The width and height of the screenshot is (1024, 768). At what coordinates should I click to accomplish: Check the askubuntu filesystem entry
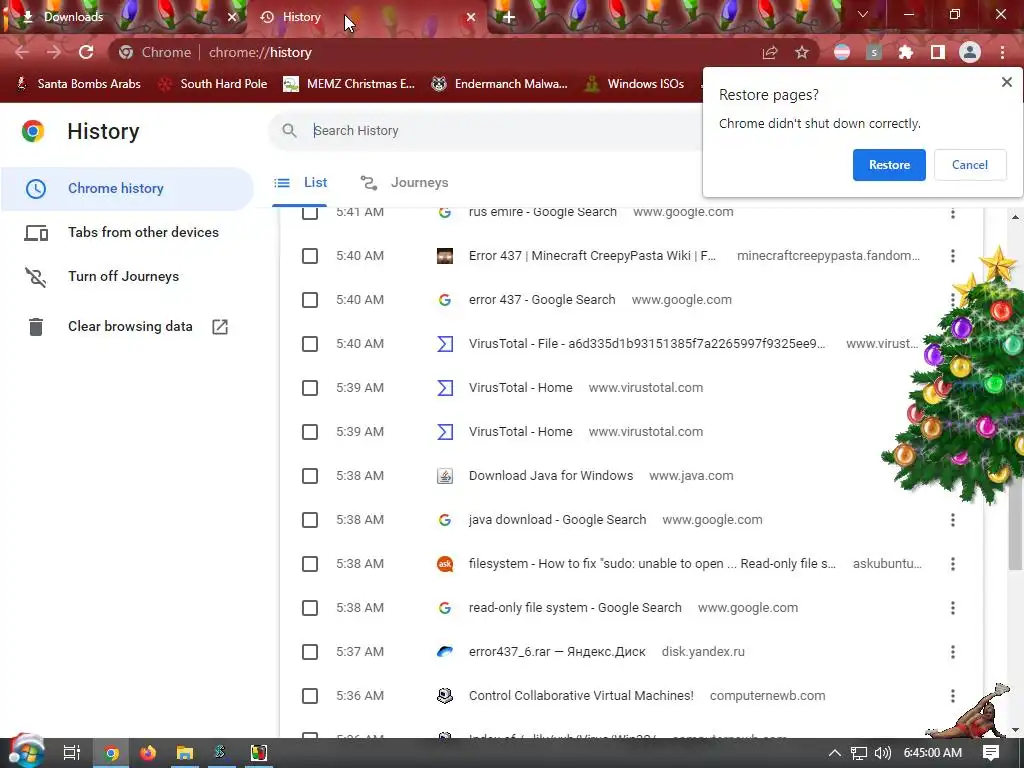(310, 564)
